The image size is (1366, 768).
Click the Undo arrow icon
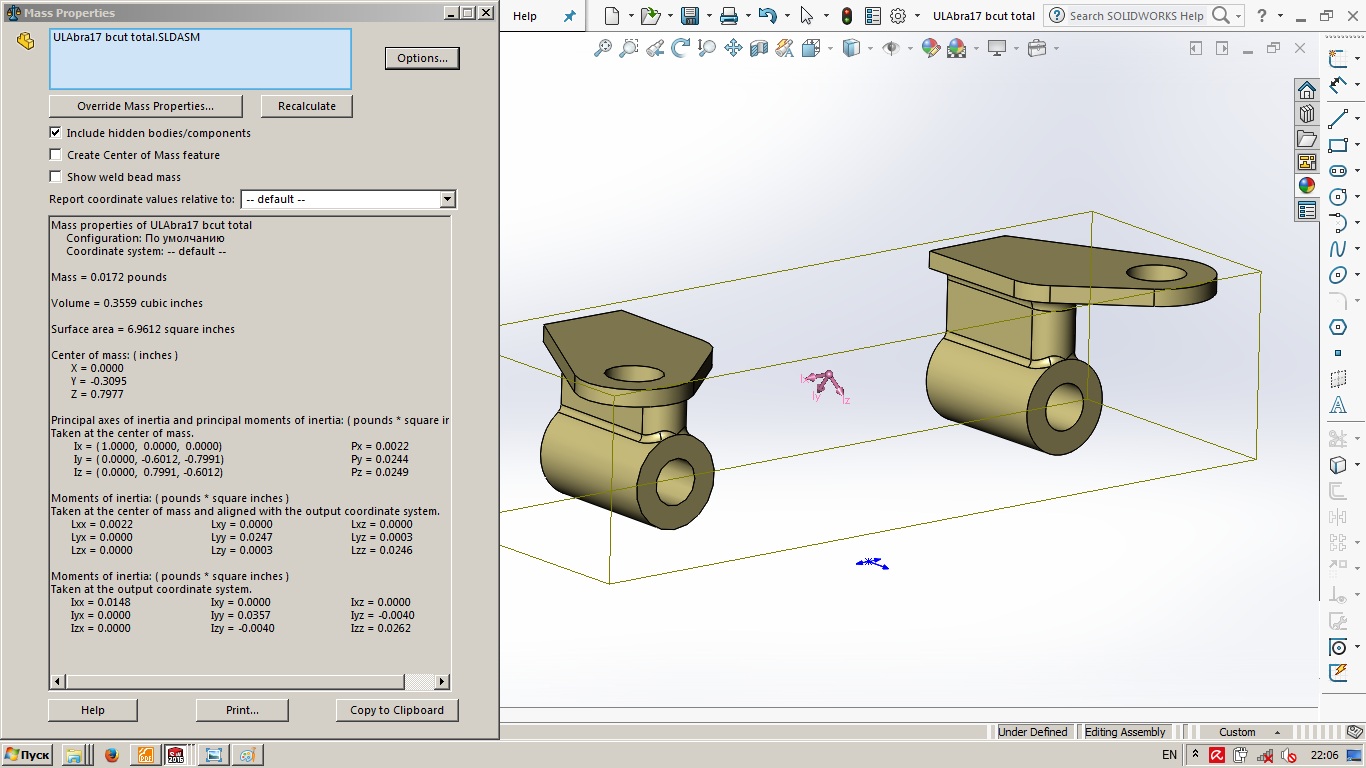point(767,16)
